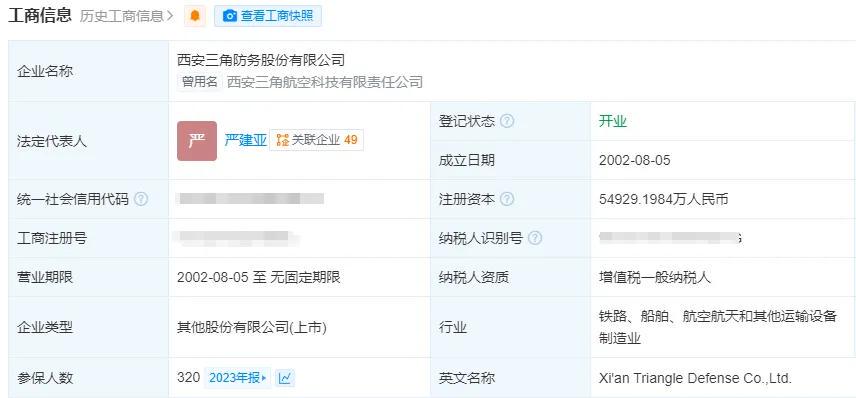Open the insured headcount trend chart icon
The image size is (856, 398).
(285, 378)
